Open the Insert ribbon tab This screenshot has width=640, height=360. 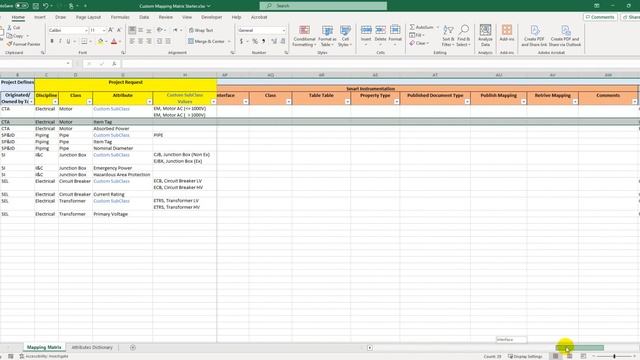coord(40,17)
